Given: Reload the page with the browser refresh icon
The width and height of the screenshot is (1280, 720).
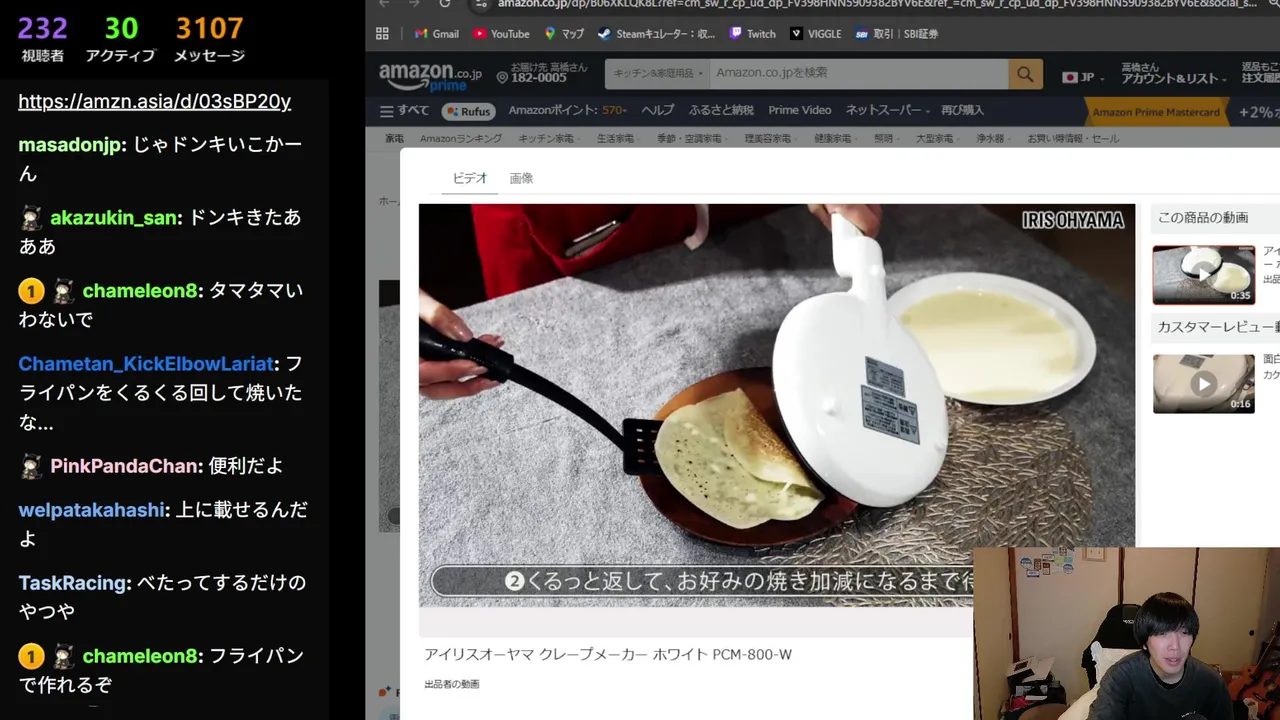Looking at the screenshot, I should [446, 4].
